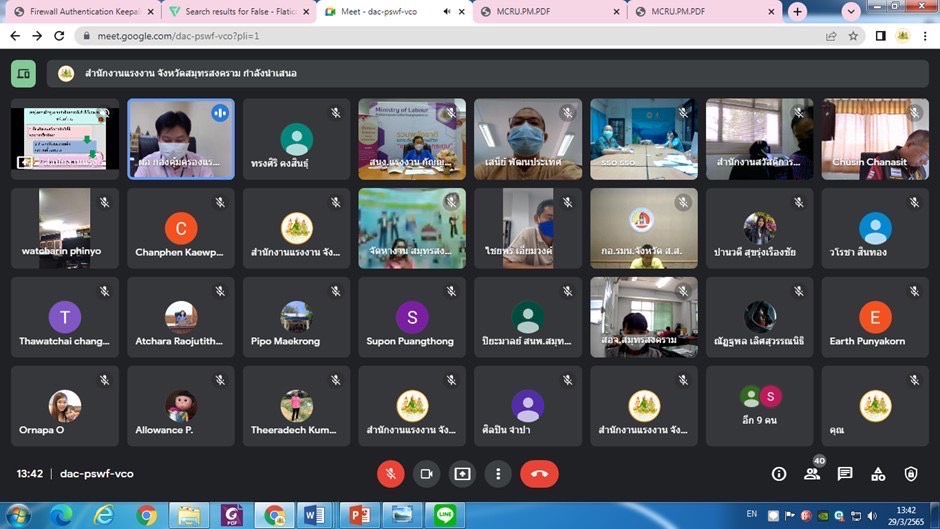The image size is (940, 529).
Task: Open the meeting details info icon
Action: click(x=778, y=474)
